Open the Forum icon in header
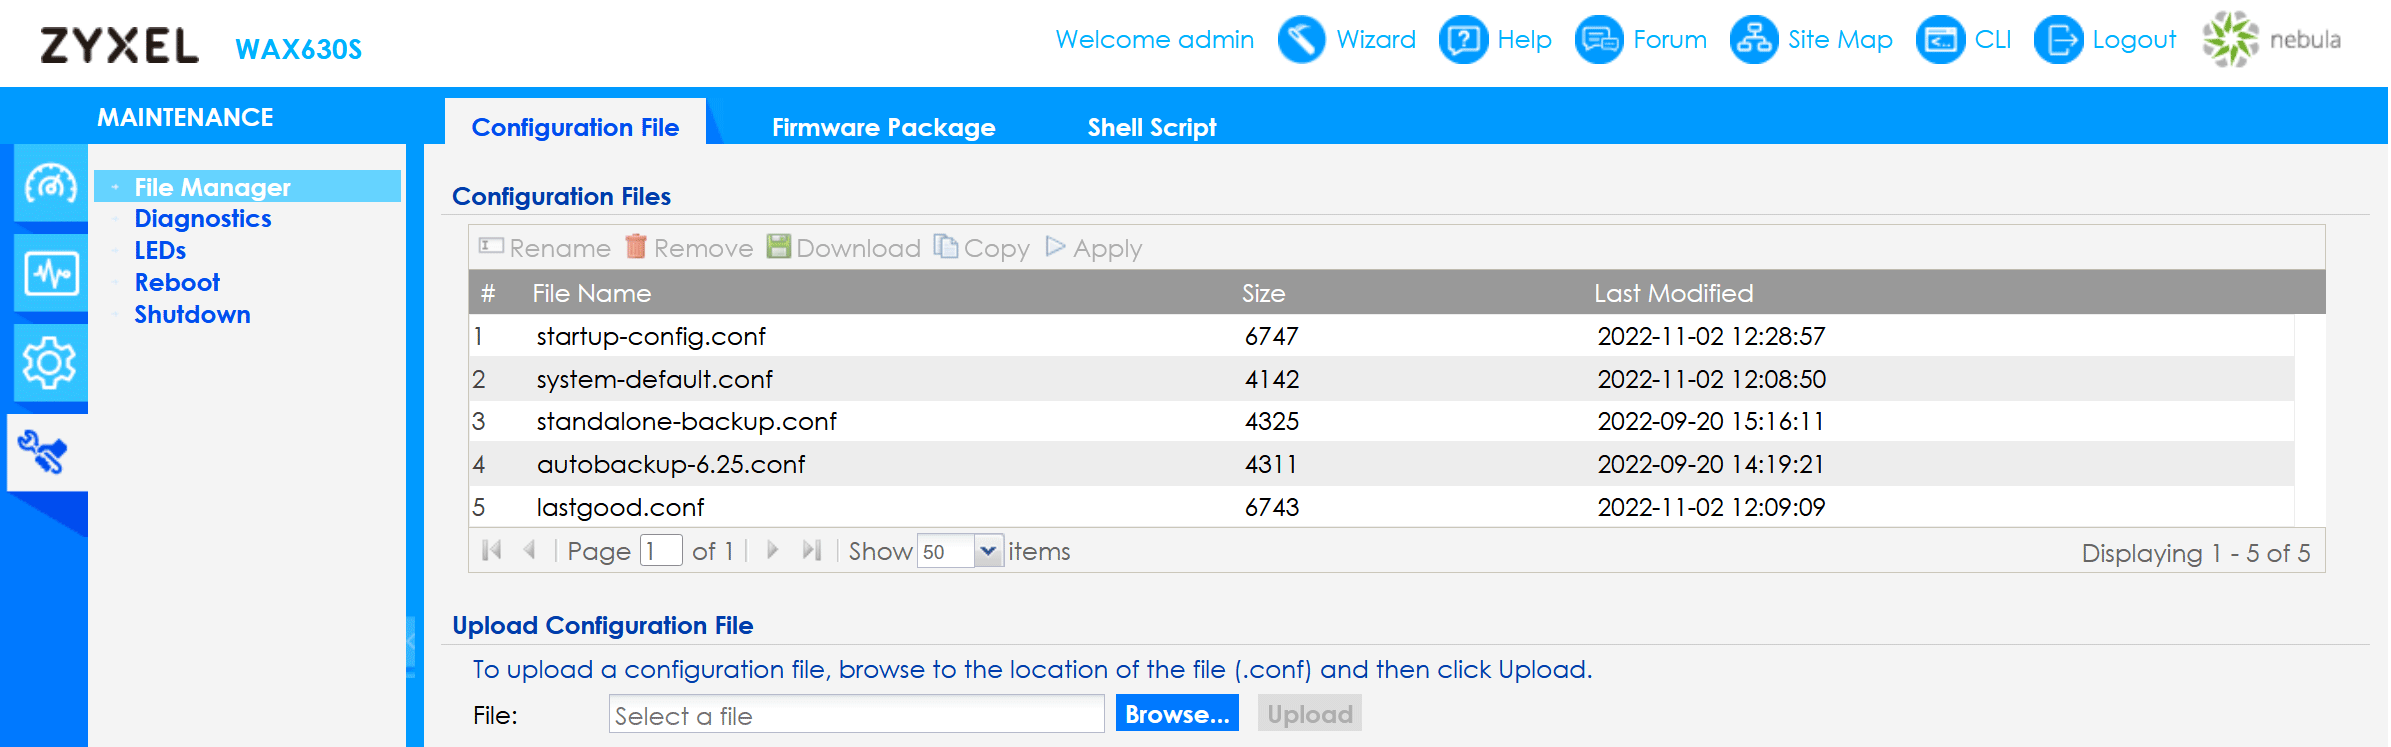Screen dimensions: 2391x747 [x=1598, y=40]
